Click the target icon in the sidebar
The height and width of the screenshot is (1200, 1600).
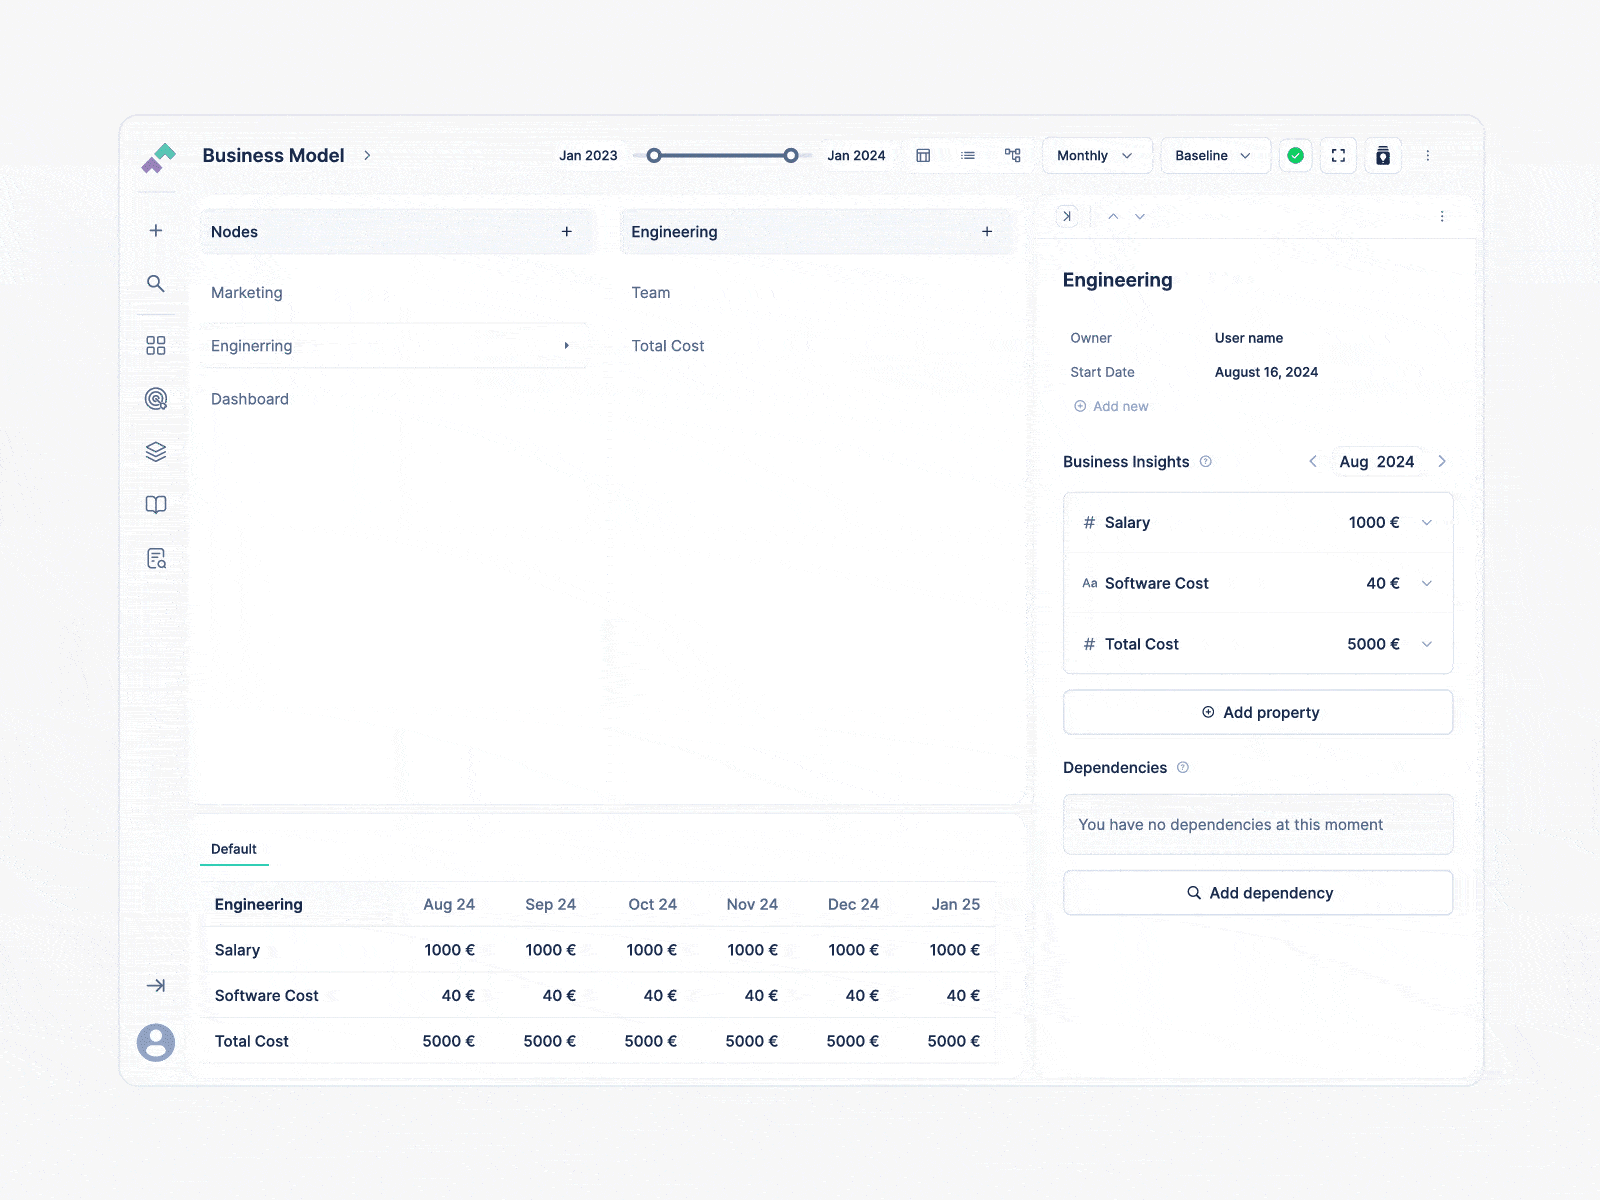pyautogui.click(x=156, y=397)
